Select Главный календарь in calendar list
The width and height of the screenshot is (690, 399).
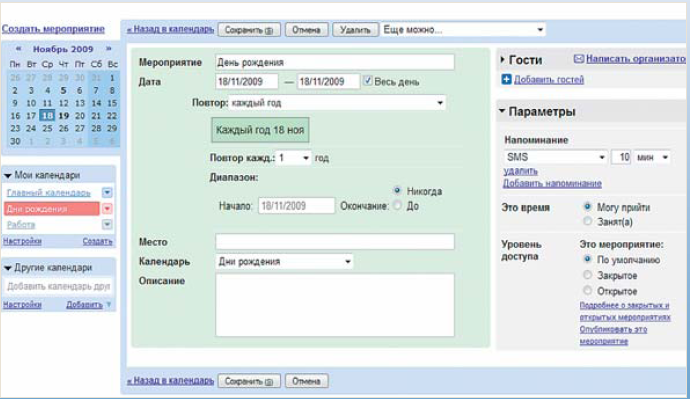(x=48, y=193)
